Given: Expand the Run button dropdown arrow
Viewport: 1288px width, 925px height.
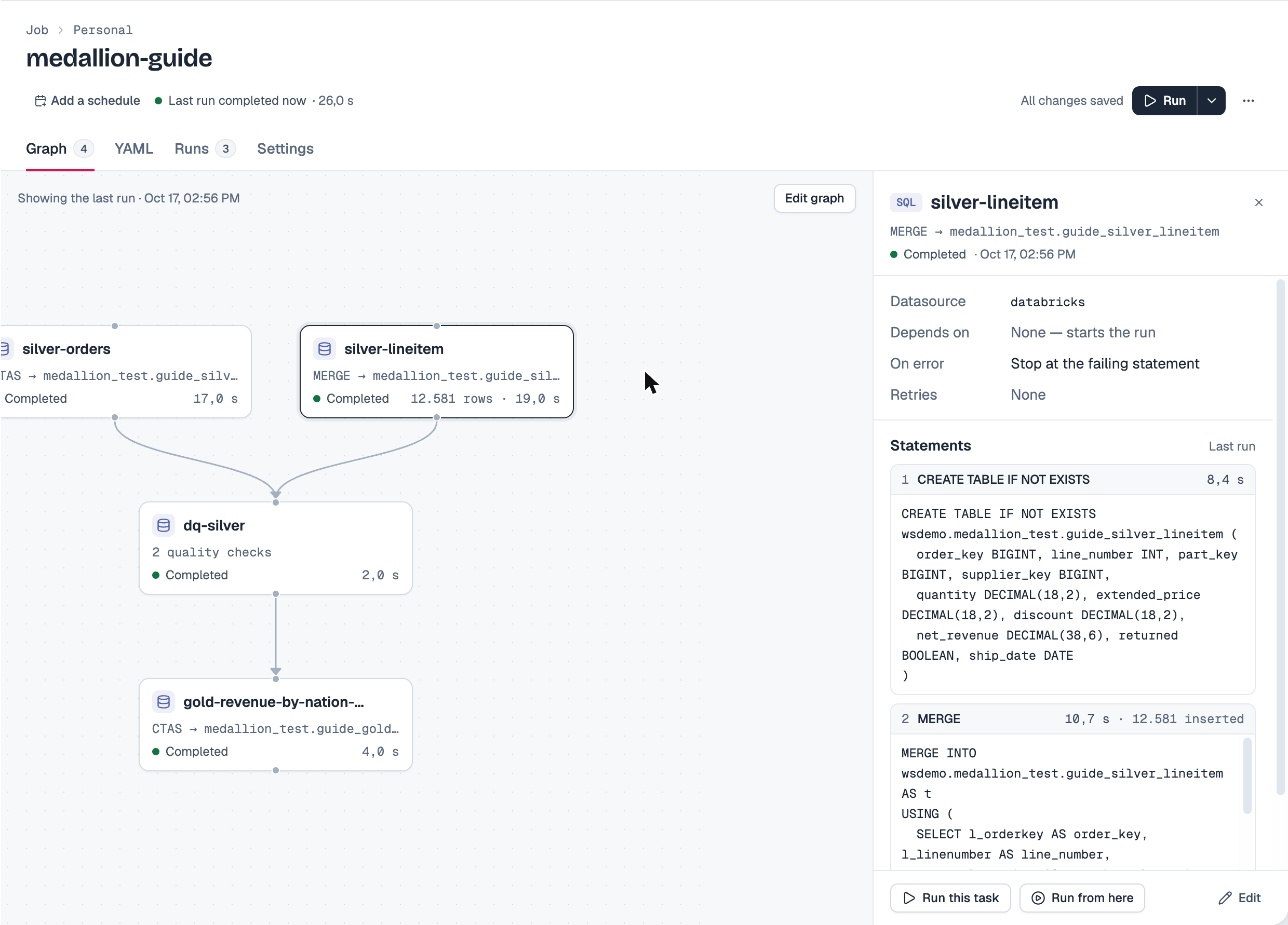Looking at the screenshot, I should click(x=1211, y=101).
